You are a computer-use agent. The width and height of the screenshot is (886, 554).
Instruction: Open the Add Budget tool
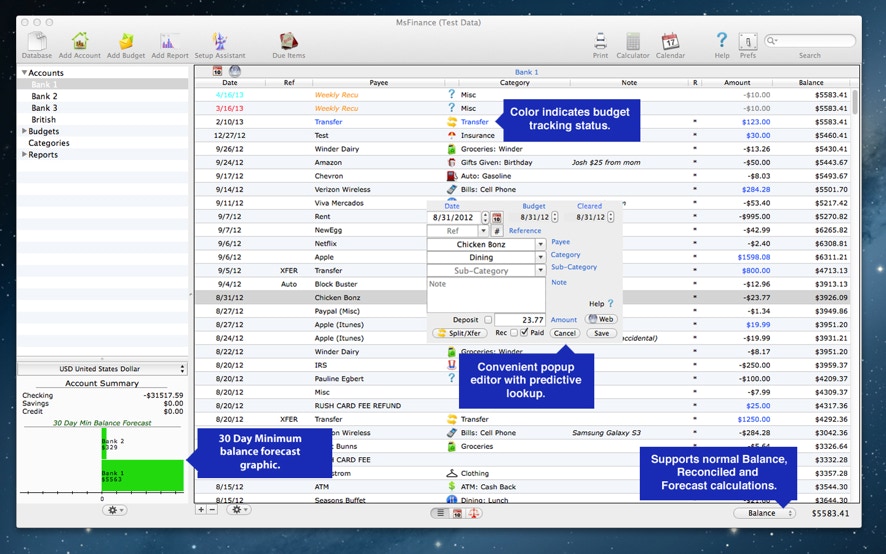point(126,41)
